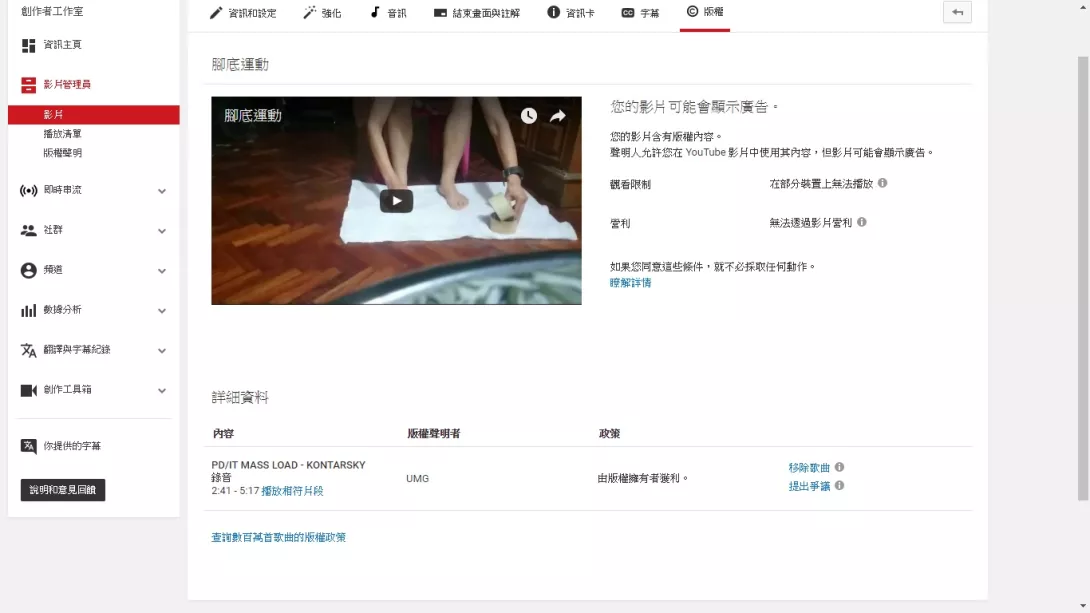Switch to the 音訊 audio tab

pos(388,13)
